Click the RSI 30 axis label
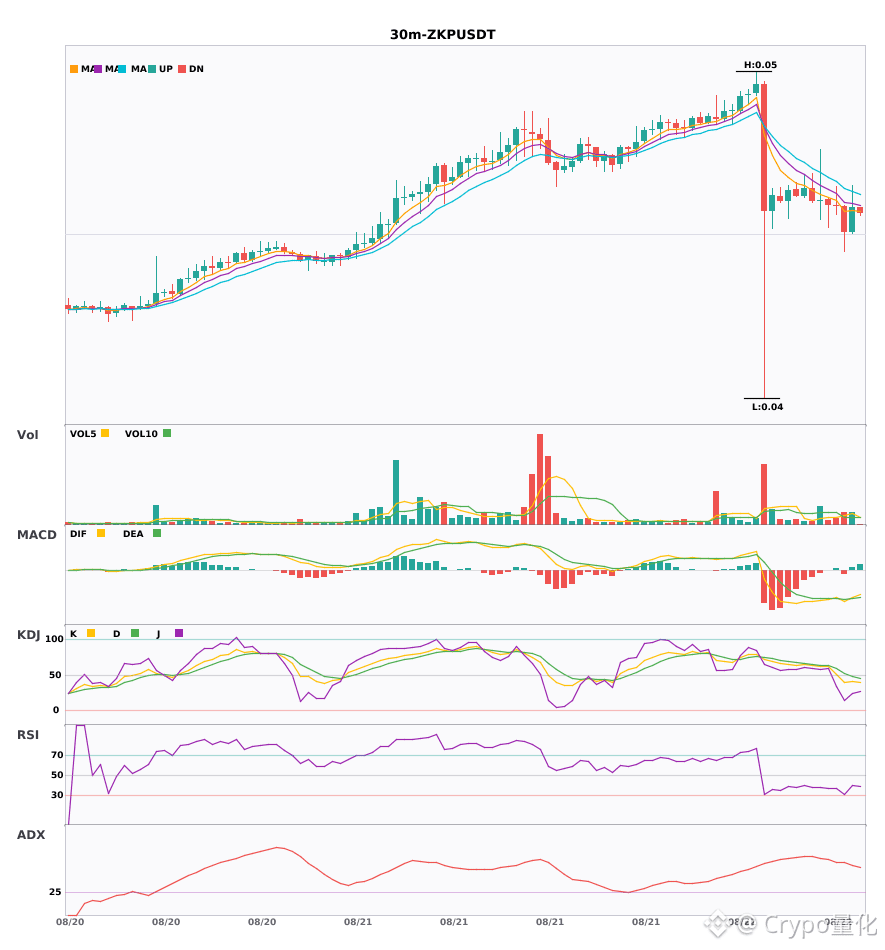 [57, 795]
